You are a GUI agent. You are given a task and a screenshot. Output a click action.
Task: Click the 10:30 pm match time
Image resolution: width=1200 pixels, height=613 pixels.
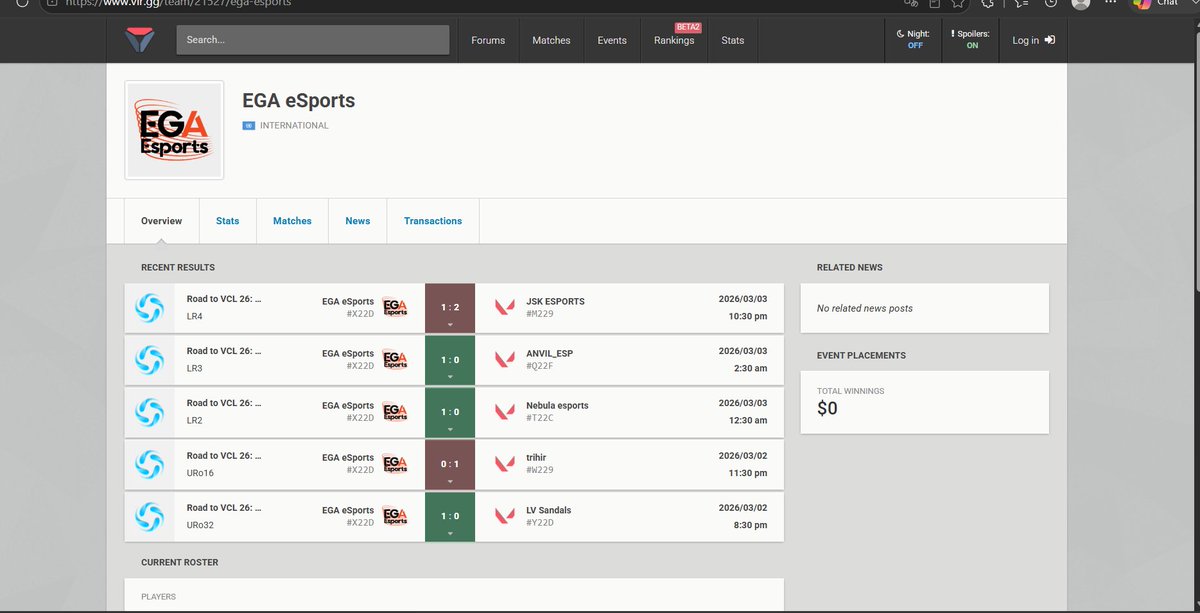tap(748, 317)
